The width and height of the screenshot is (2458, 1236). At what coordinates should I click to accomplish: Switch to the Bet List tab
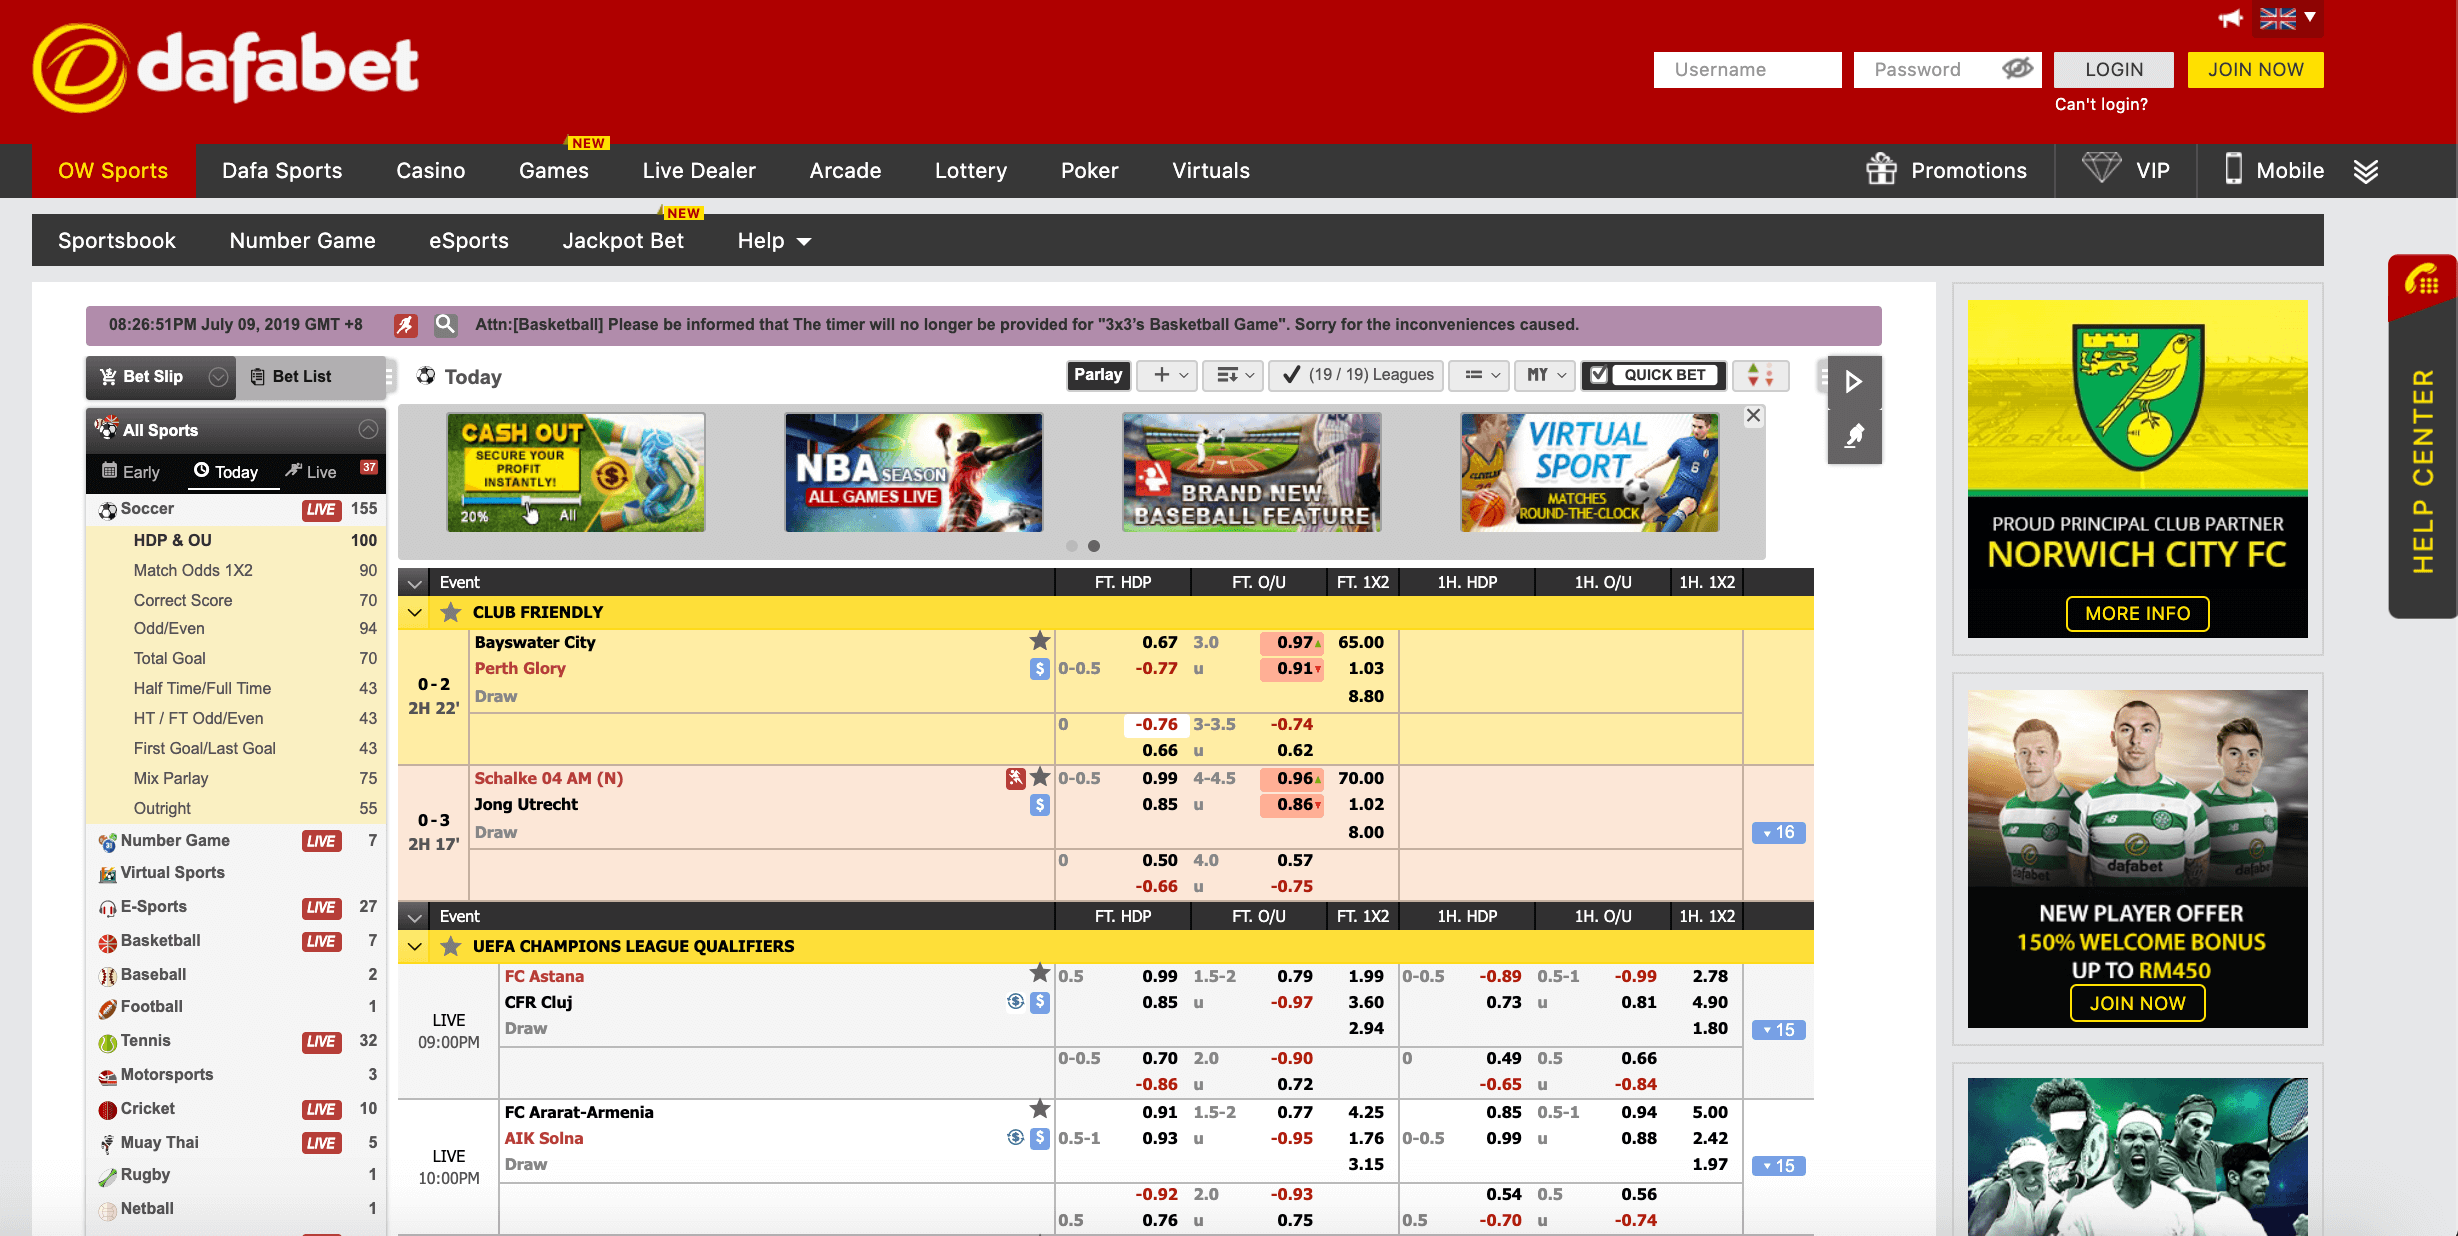tap(291, 377)
